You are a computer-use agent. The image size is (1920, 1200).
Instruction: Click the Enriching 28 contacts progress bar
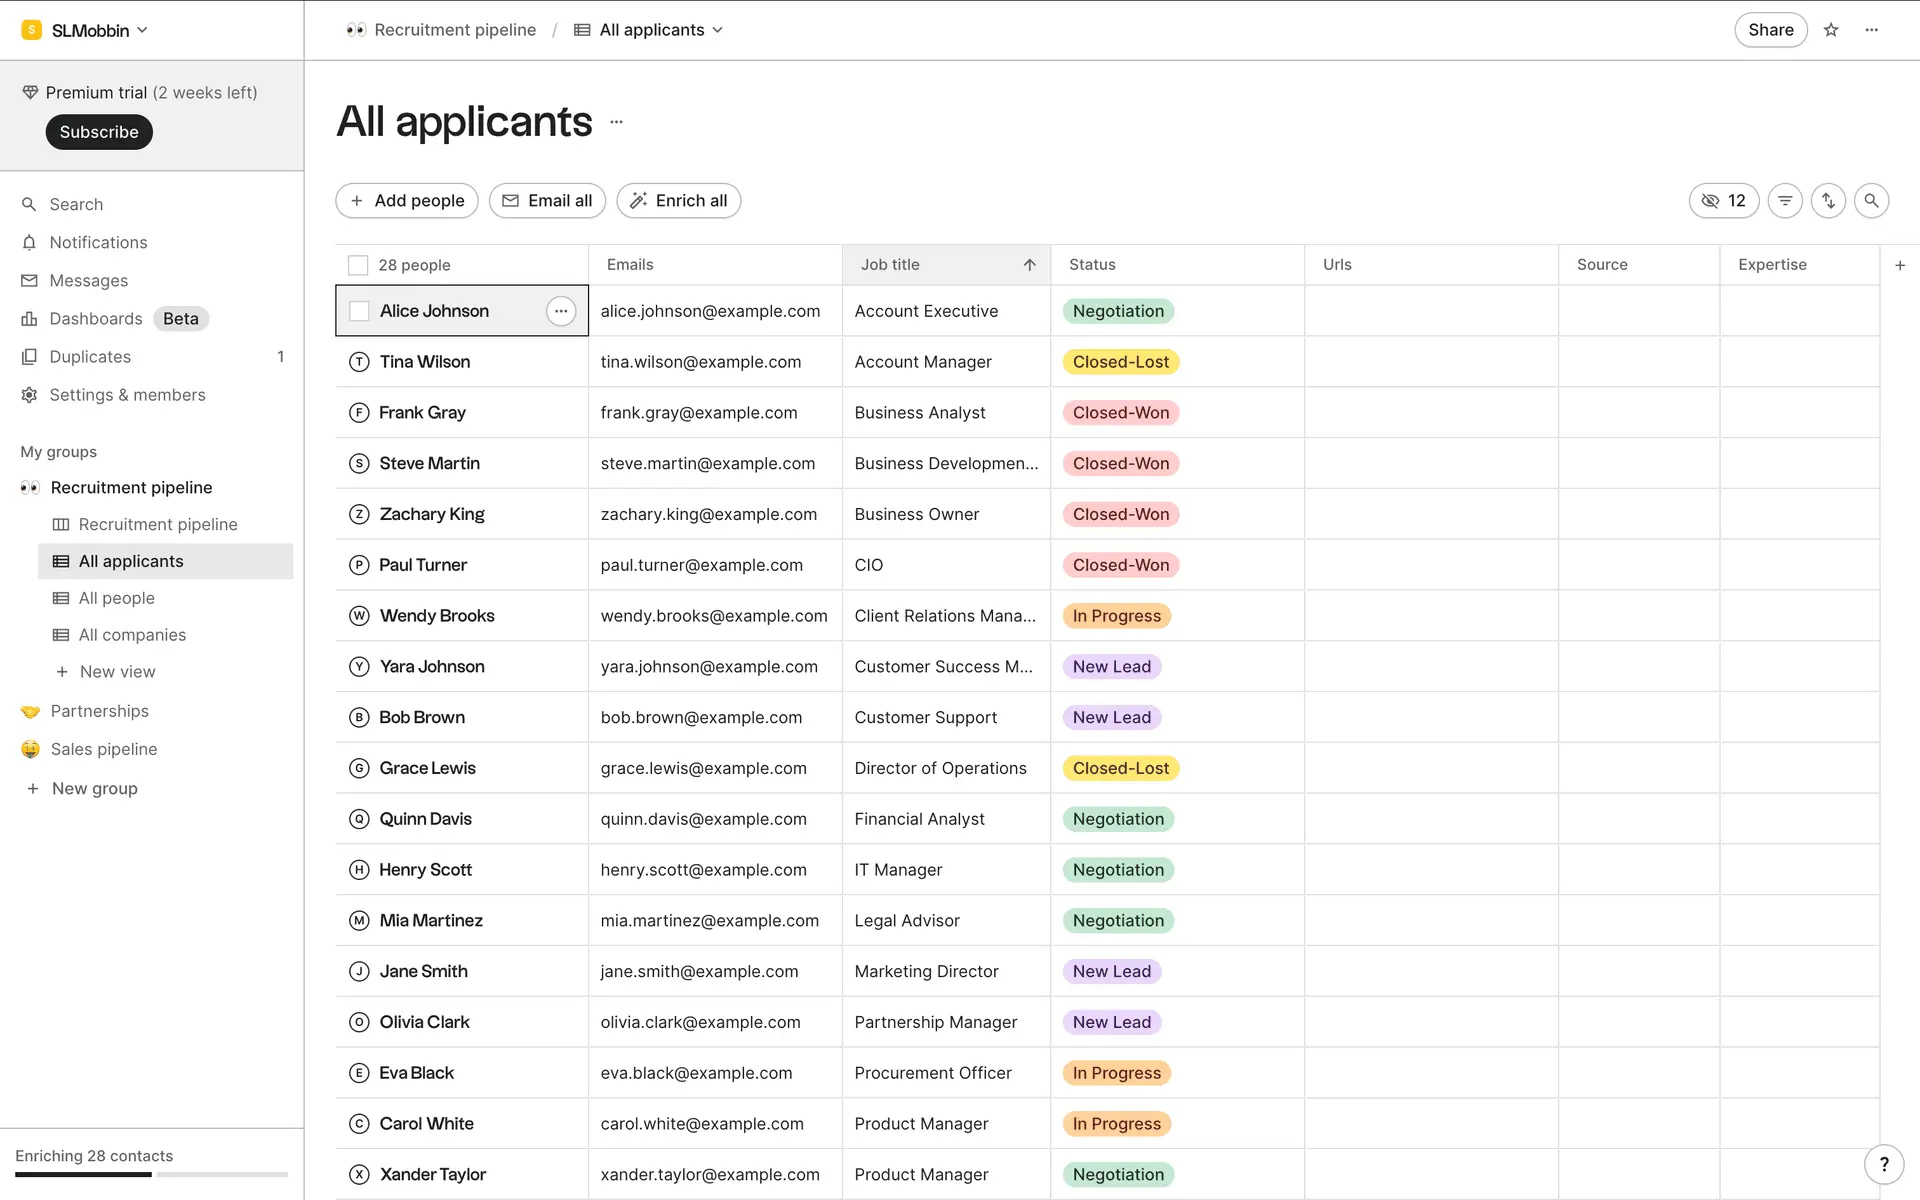click(151, 1174)
